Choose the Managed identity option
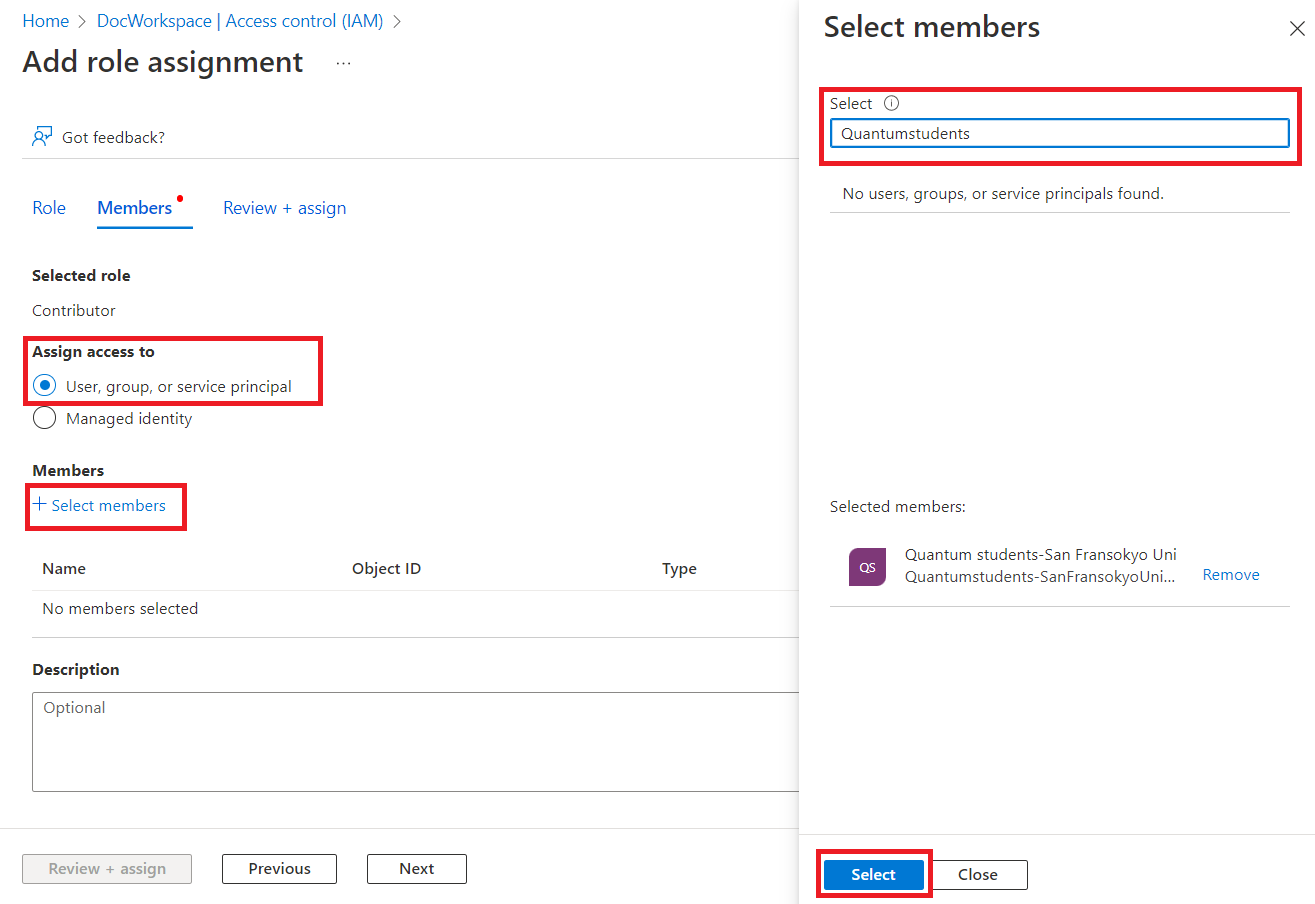The width and height of the screenshot is (1315, 904). tap(44, 418)
